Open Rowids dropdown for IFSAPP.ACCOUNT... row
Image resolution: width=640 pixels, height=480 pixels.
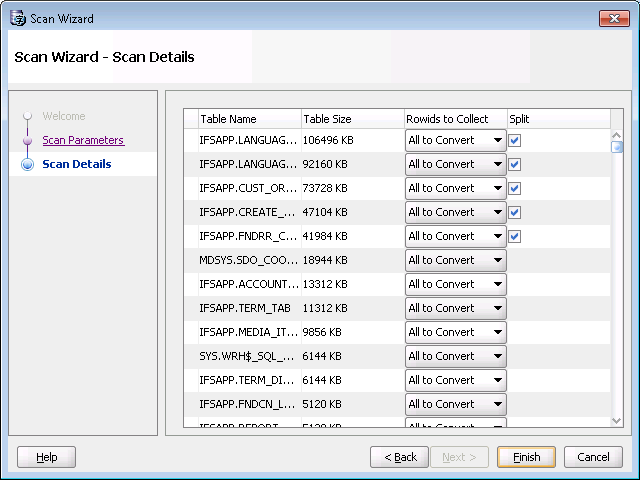tap(456, 284)
